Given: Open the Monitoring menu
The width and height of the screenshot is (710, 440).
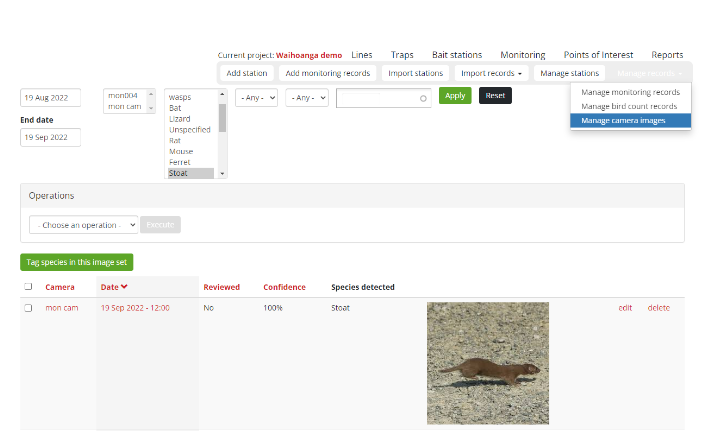Looking at the screenshot, I should point(523,55).
